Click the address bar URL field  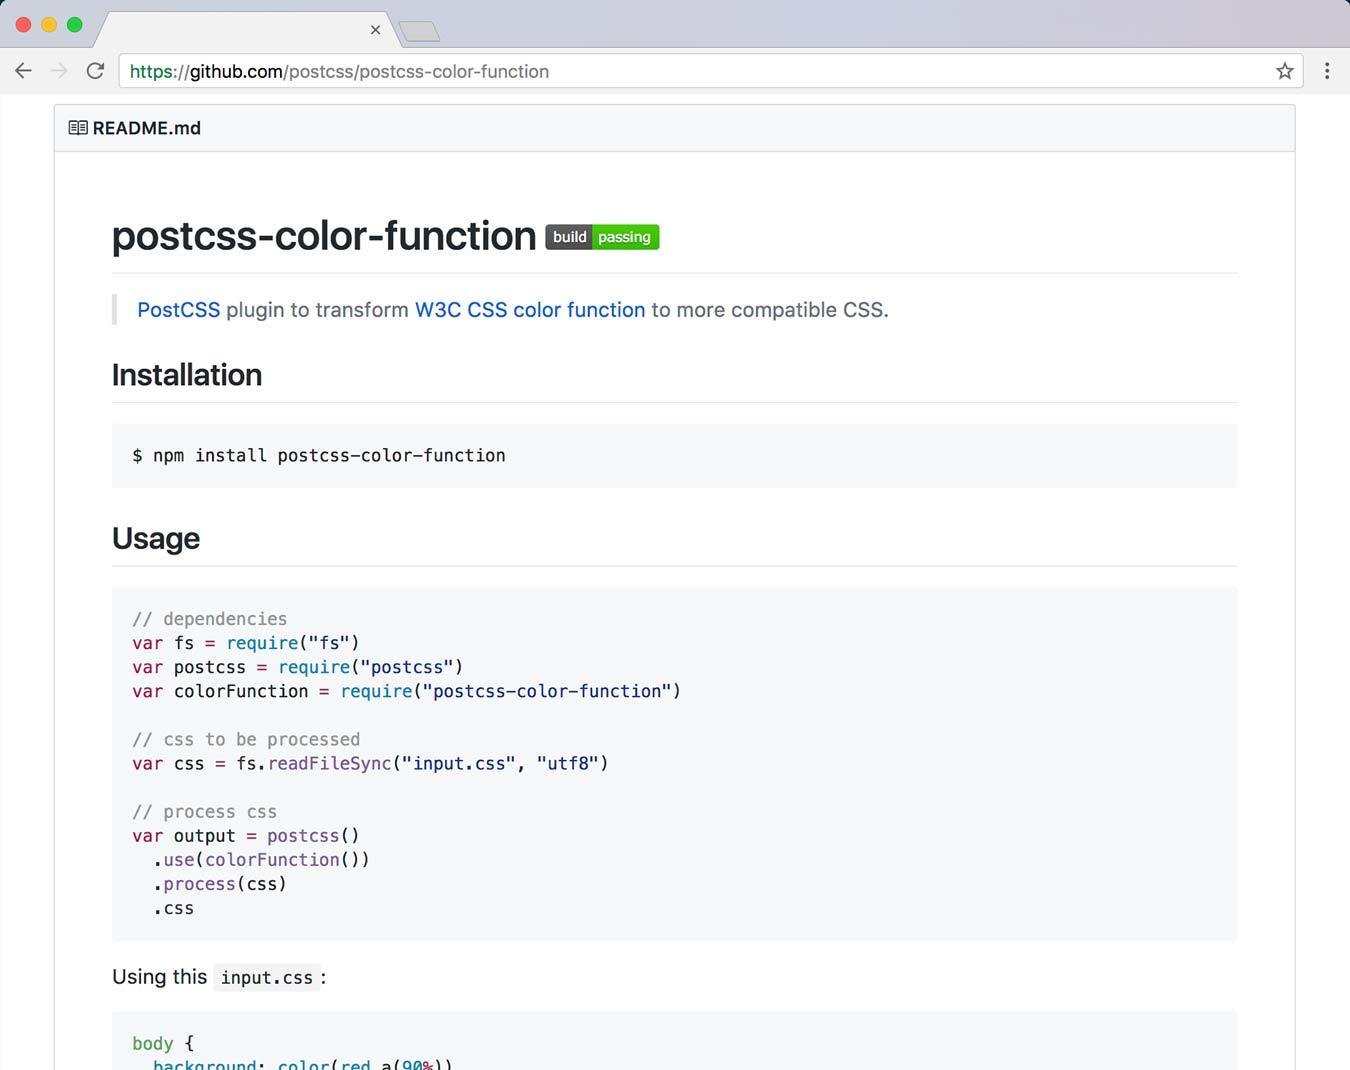pyautogui.click(x=710, y=71)
